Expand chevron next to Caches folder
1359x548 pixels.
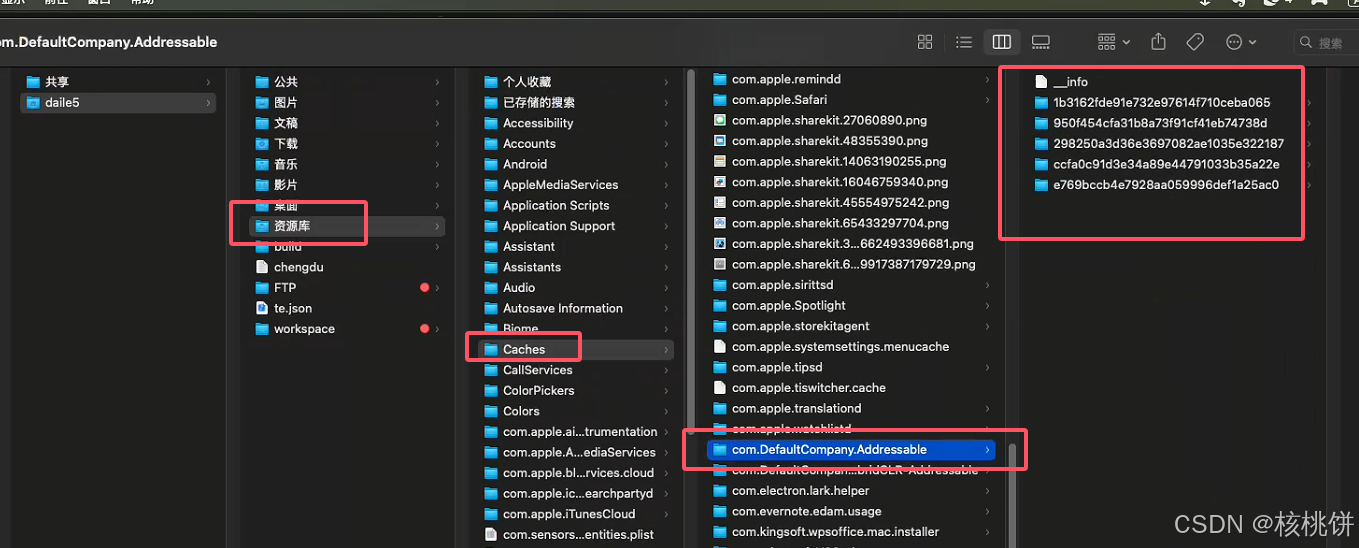pyautogui.click(x=666, y=350)
